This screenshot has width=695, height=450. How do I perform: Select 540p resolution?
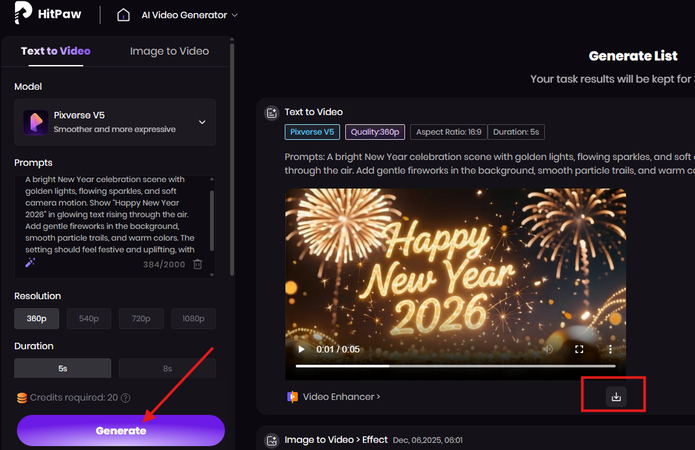pos(89,318)
